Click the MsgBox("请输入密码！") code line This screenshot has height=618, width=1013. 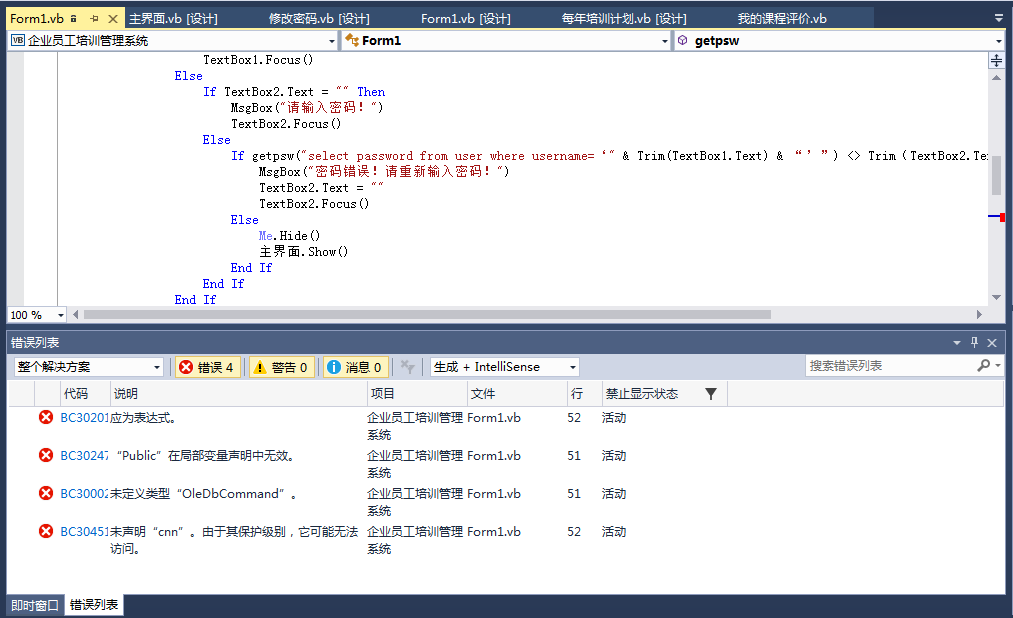(307, 108)
